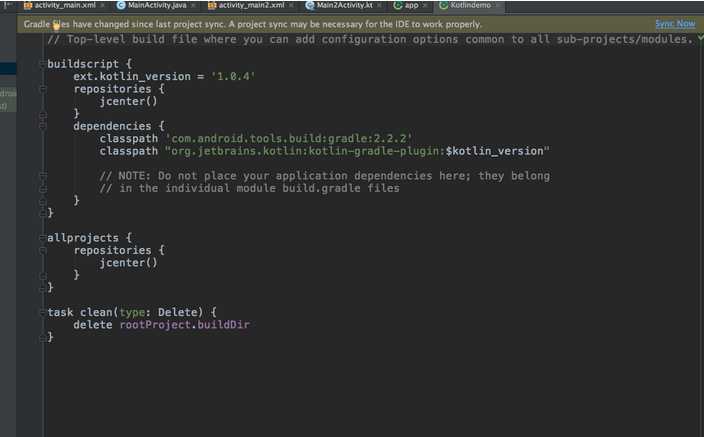Click the MainActivity.java class icon
Image resolution: width=704 pixels, height=437 pixels.
121,5
